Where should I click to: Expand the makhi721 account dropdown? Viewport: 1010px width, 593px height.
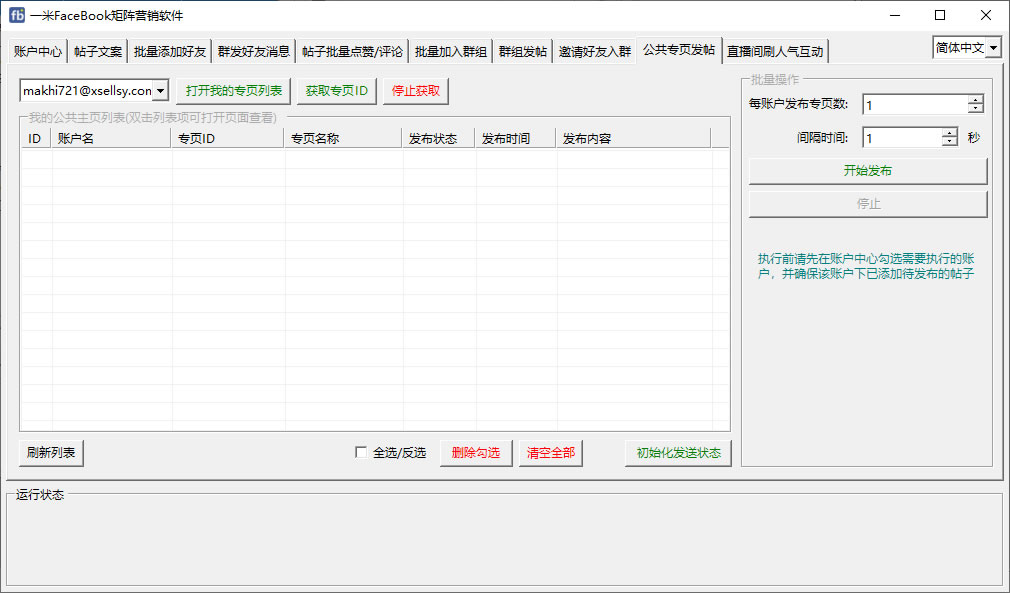point(160,91)
